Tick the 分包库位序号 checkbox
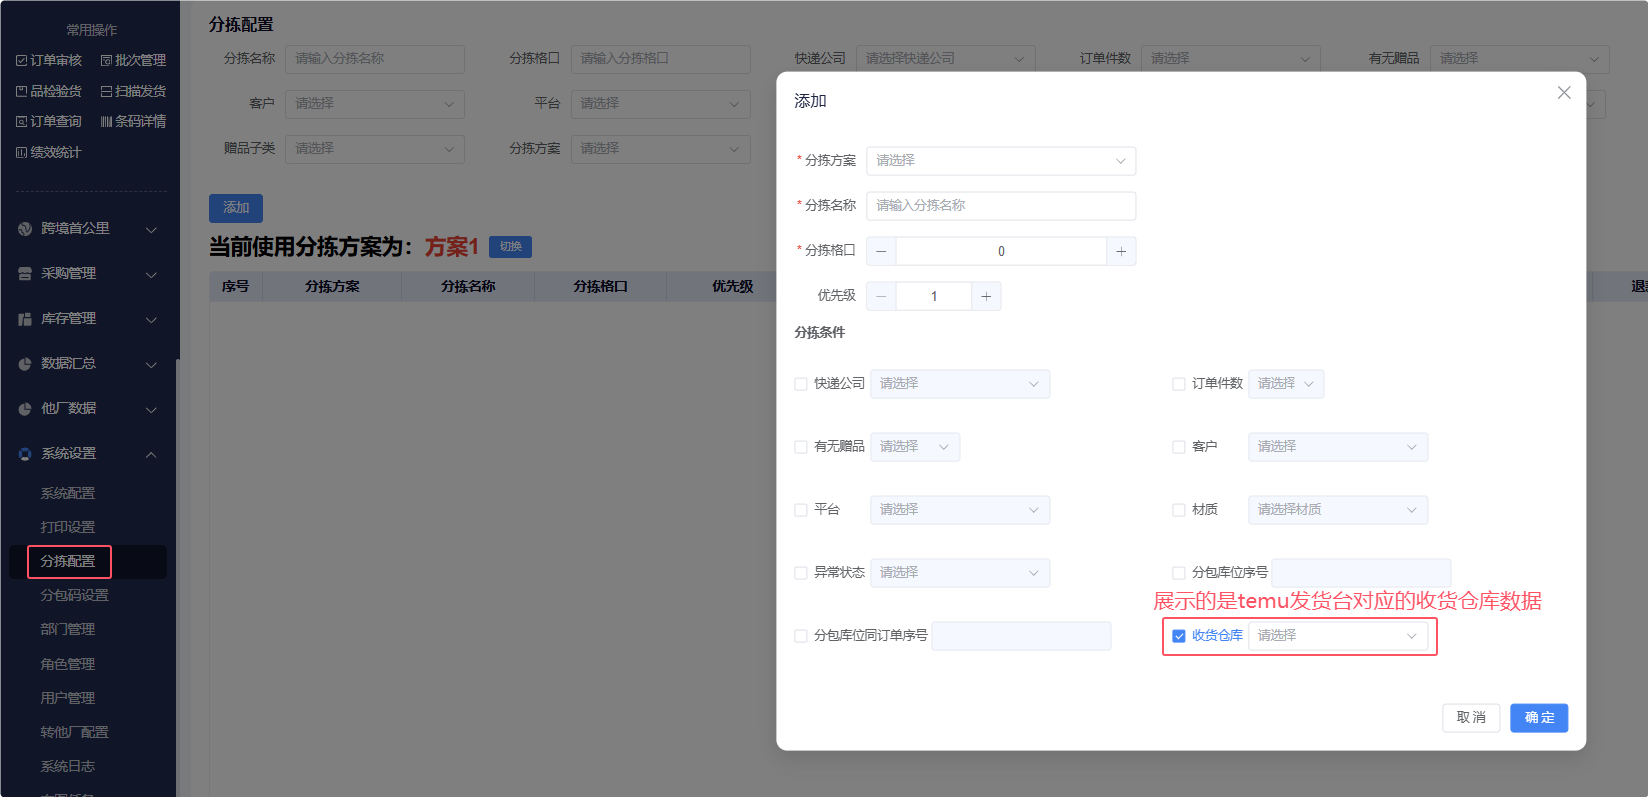This screenshot has height=797, width=1648. [x=1179, y=573]
